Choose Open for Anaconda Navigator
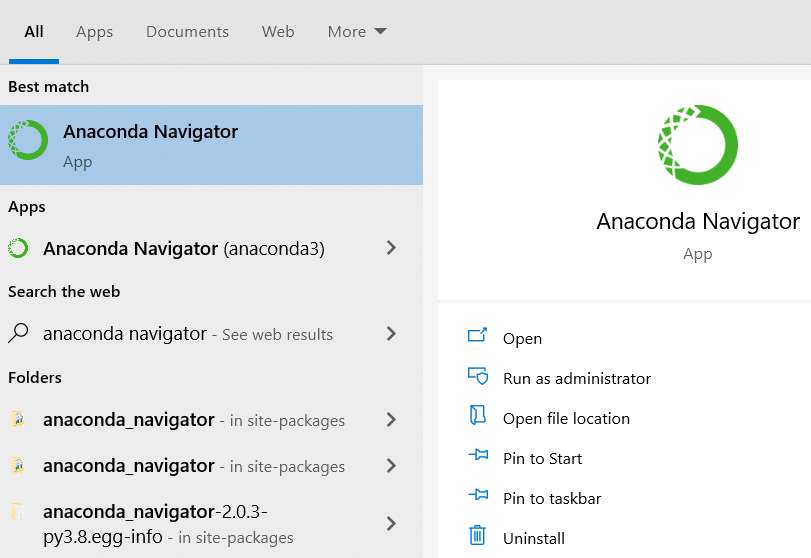 (522, 338)
